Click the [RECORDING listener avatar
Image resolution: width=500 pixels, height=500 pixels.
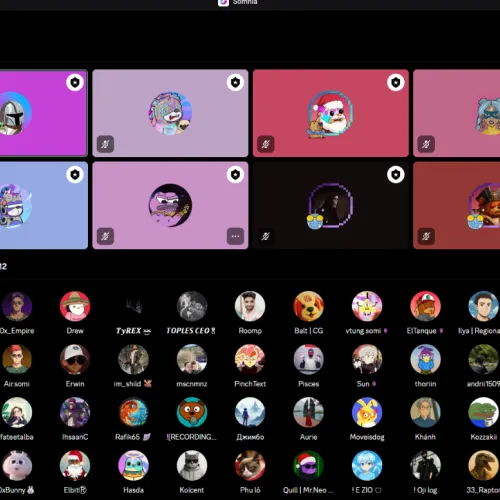point(192,412)
